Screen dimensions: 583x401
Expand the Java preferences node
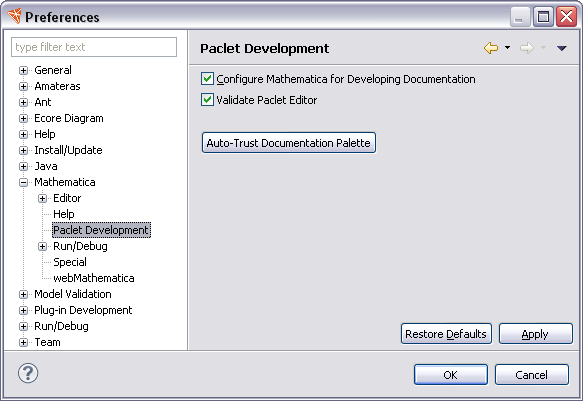pyautogui.click(x=23, y=166)
